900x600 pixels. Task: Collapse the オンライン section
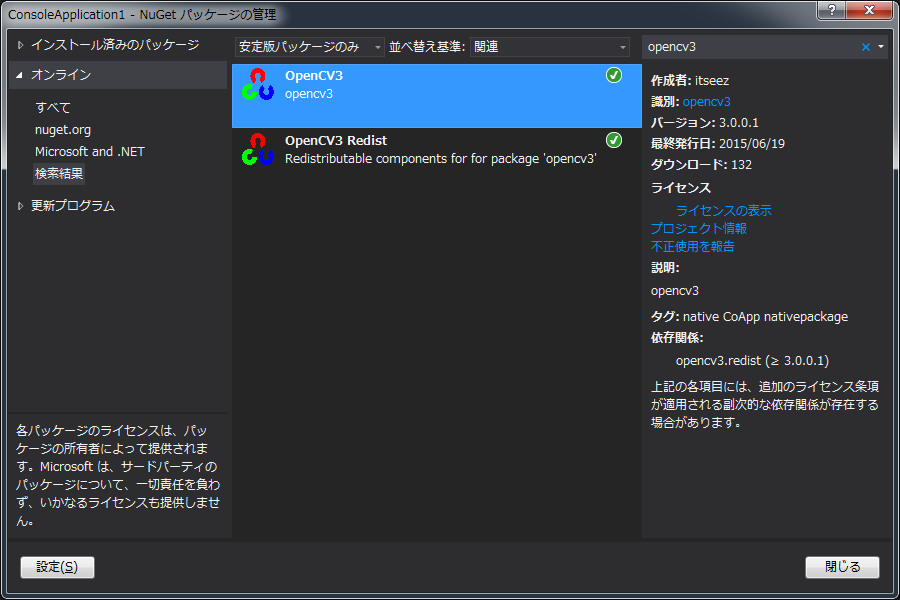tap(20, 75)
